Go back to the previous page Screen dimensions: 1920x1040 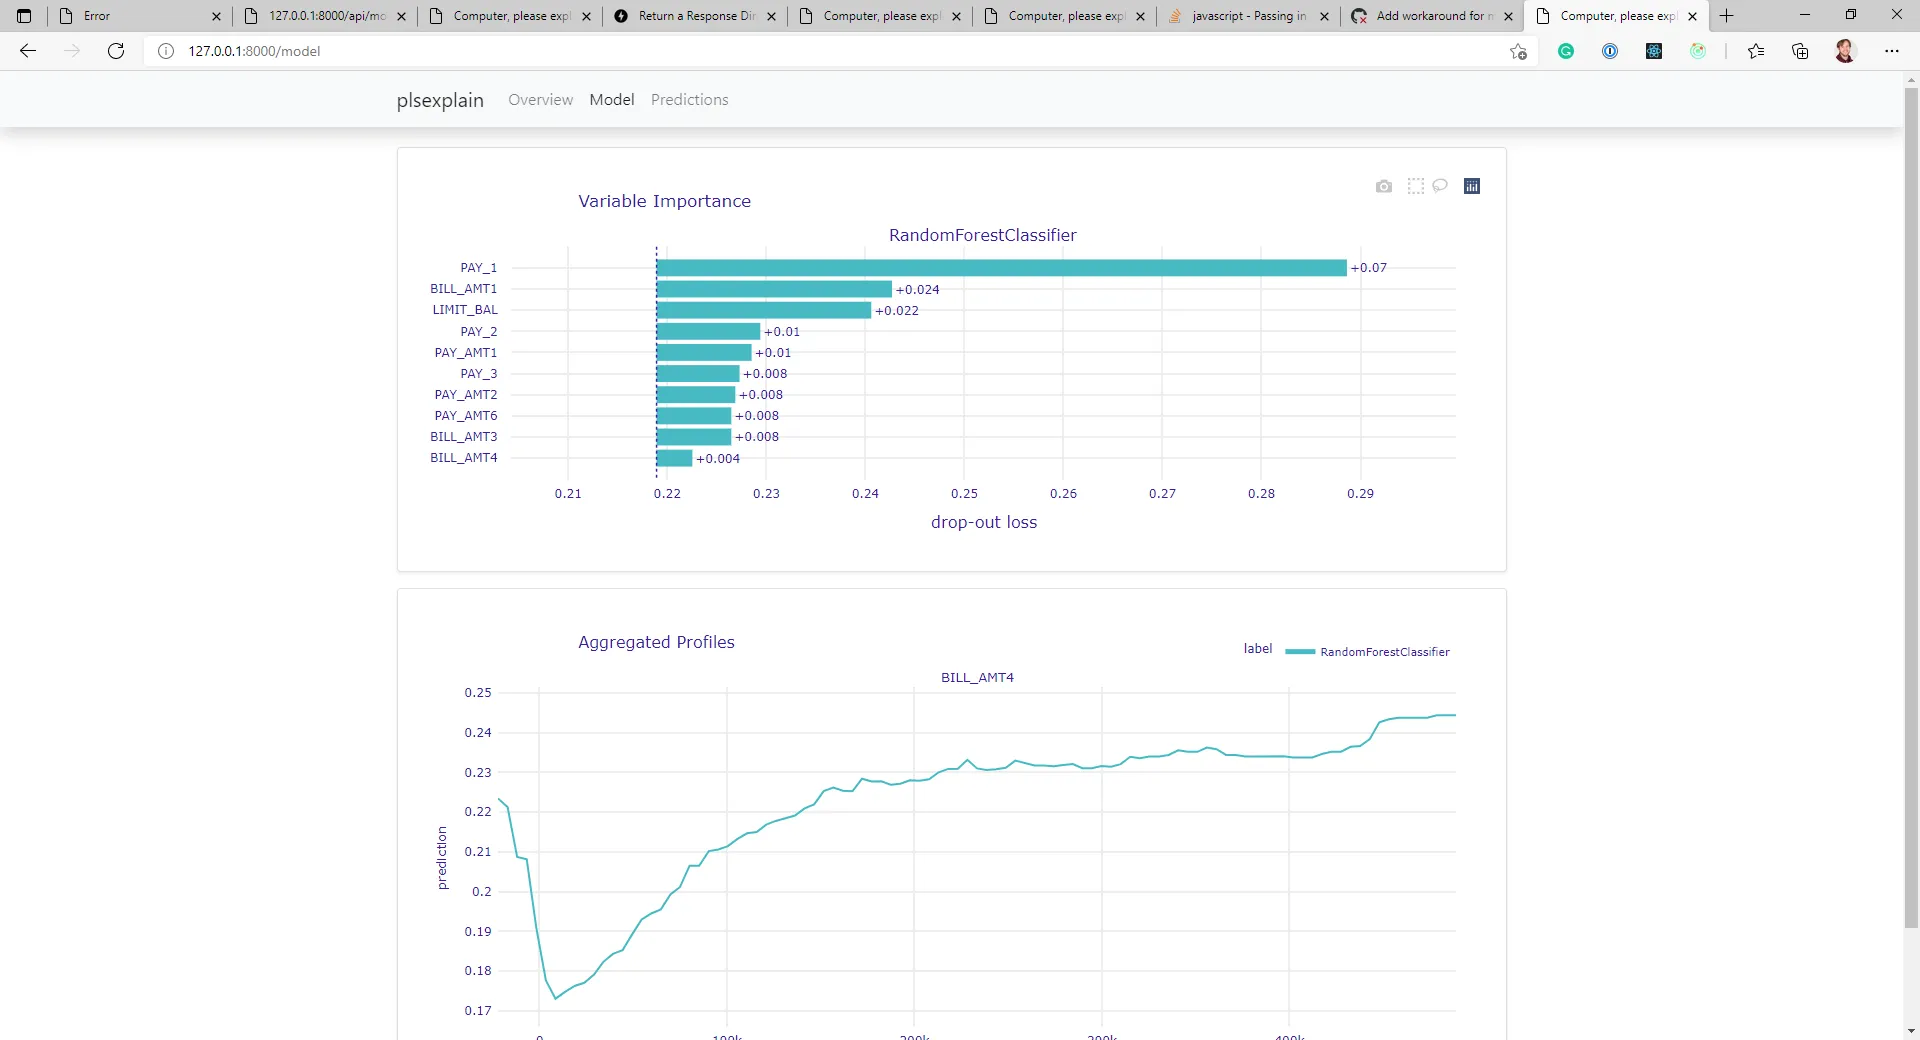click(28, 51)
